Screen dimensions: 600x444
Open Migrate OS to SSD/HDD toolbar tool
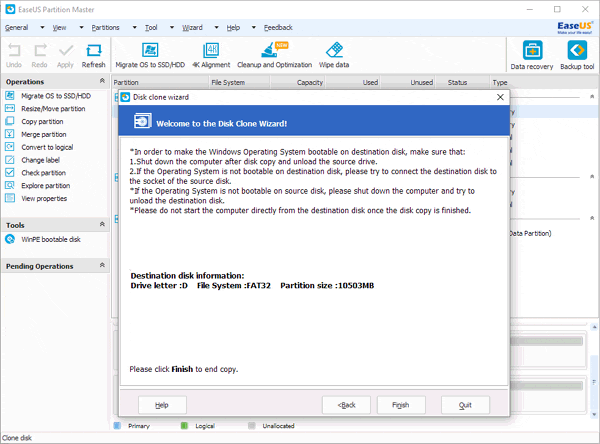(150, 56)
